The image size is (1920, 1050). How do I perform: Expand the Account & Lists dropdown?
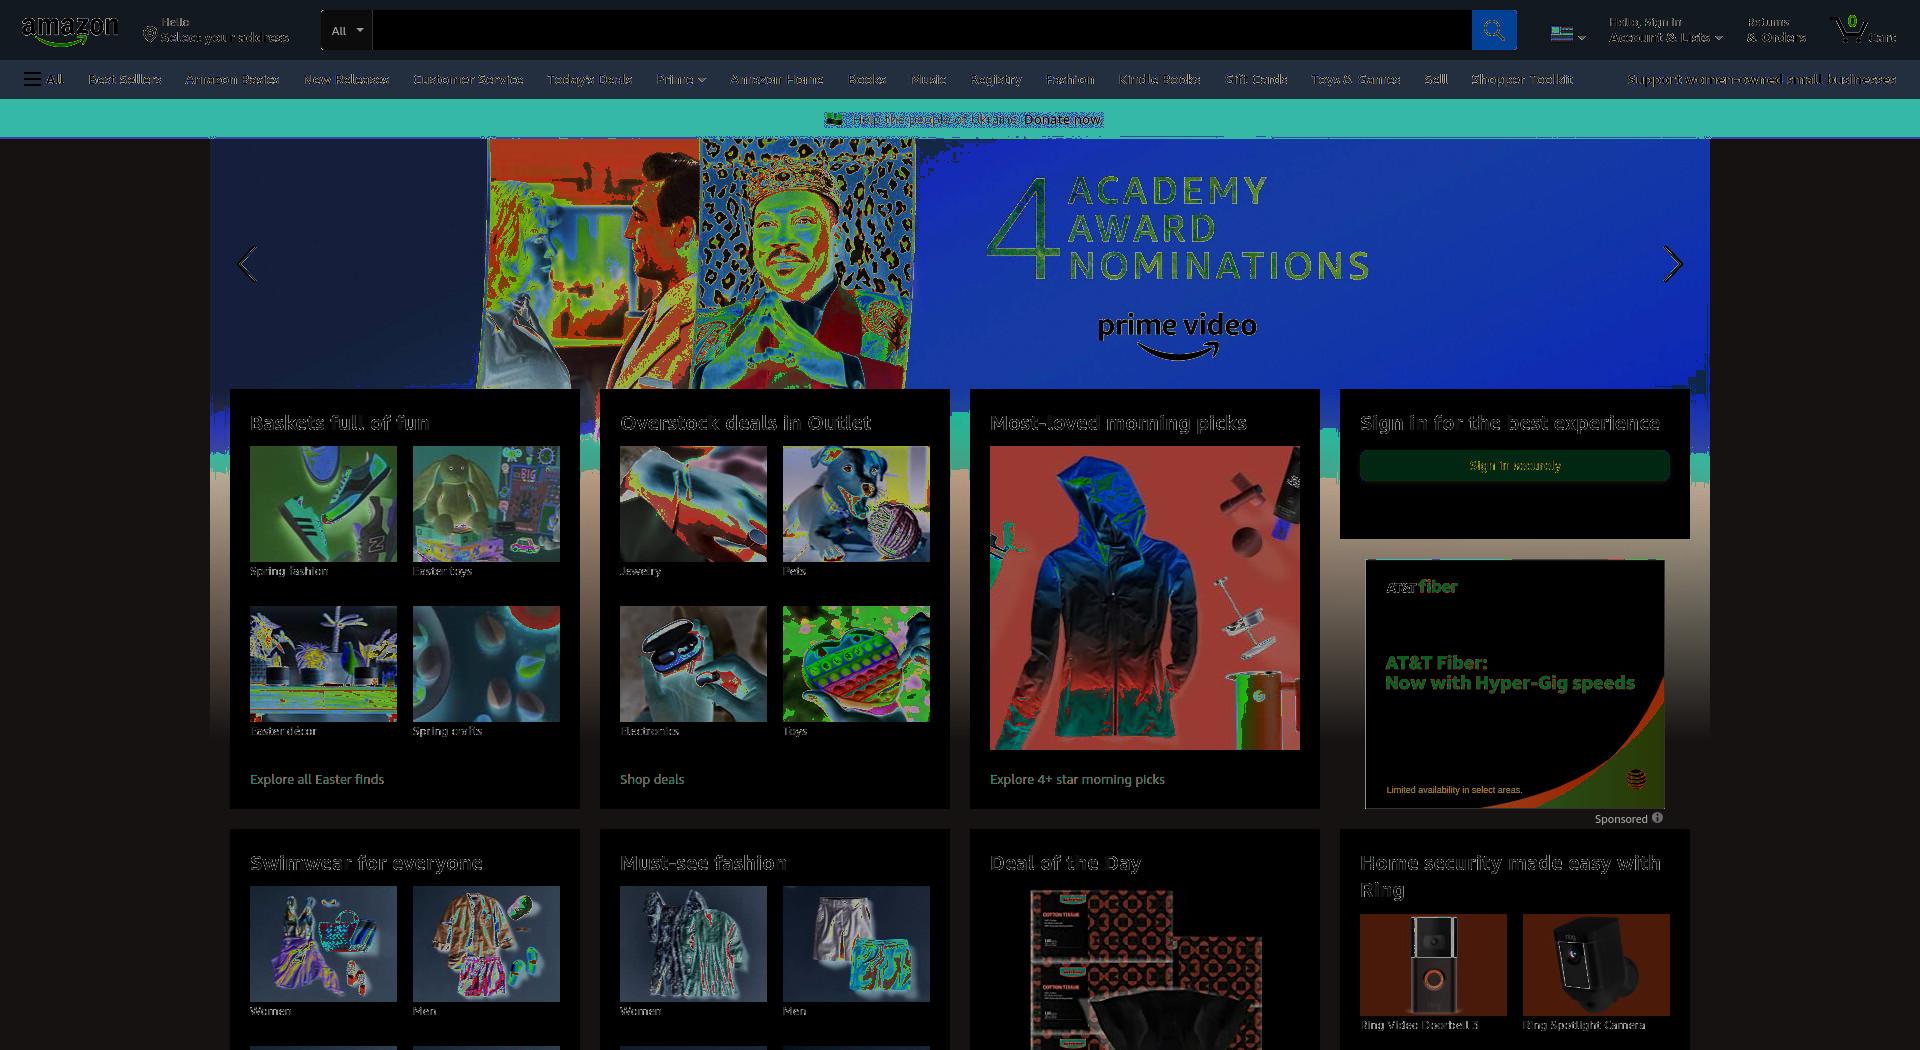(1665, 30)
